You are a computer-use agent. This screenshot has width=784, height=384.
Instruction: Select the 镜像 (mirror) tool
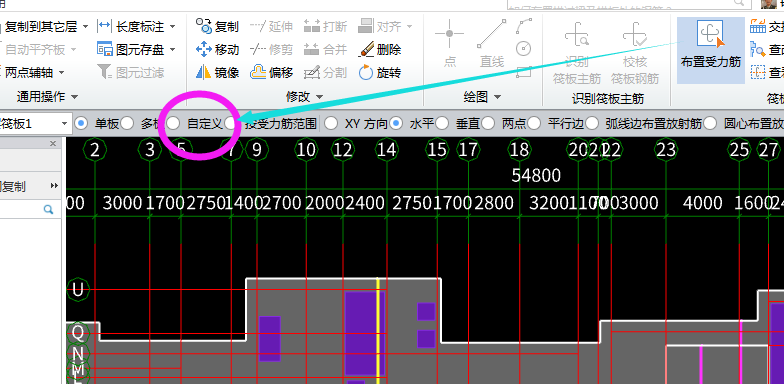click(218, 73)
